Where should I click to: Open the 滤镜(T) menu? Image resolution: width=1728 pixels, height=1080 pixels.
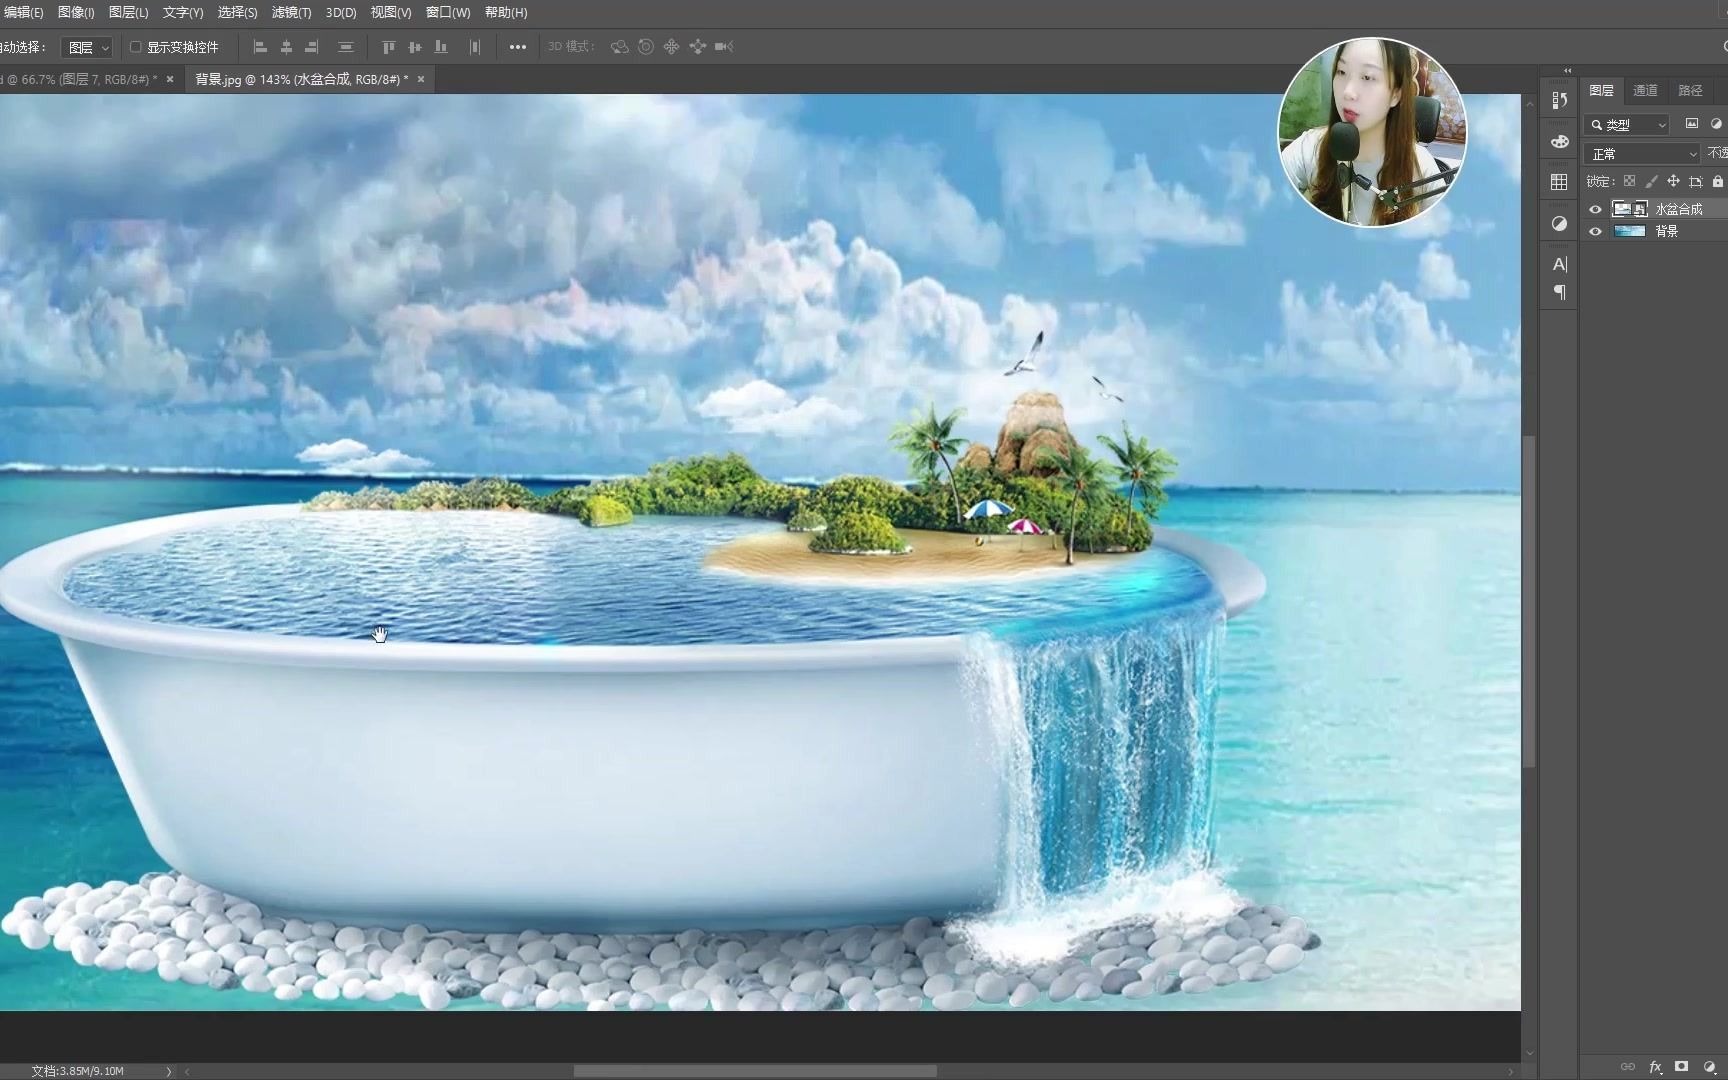pos(291,13)
